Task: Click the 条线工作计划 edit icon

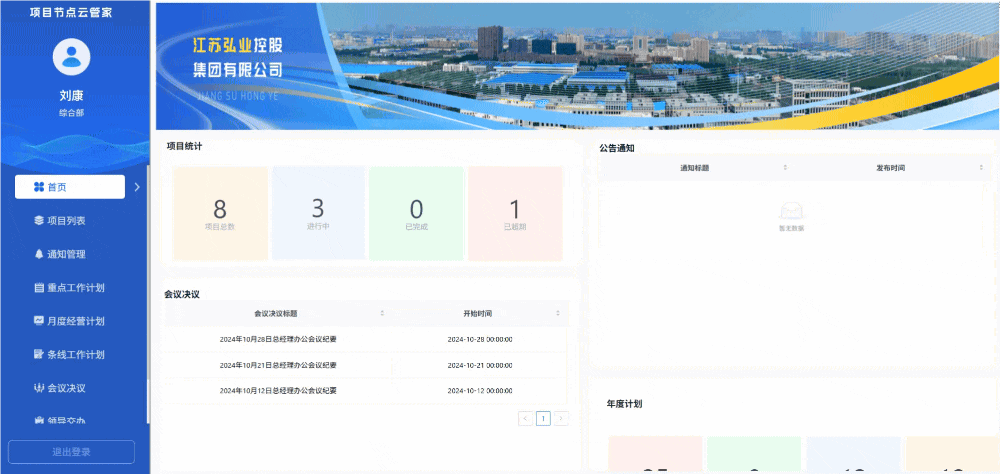Action: (38, 355)
